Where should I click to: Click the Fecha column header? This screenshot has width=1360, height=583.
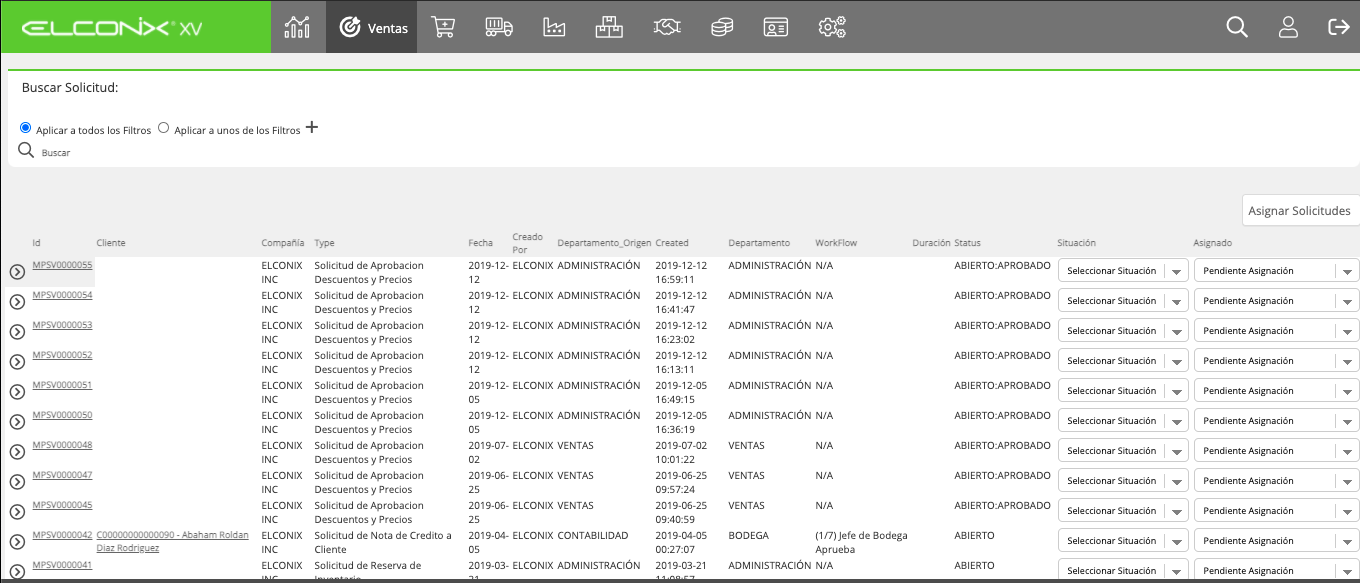pyautogui.click(x=480, y=243)
